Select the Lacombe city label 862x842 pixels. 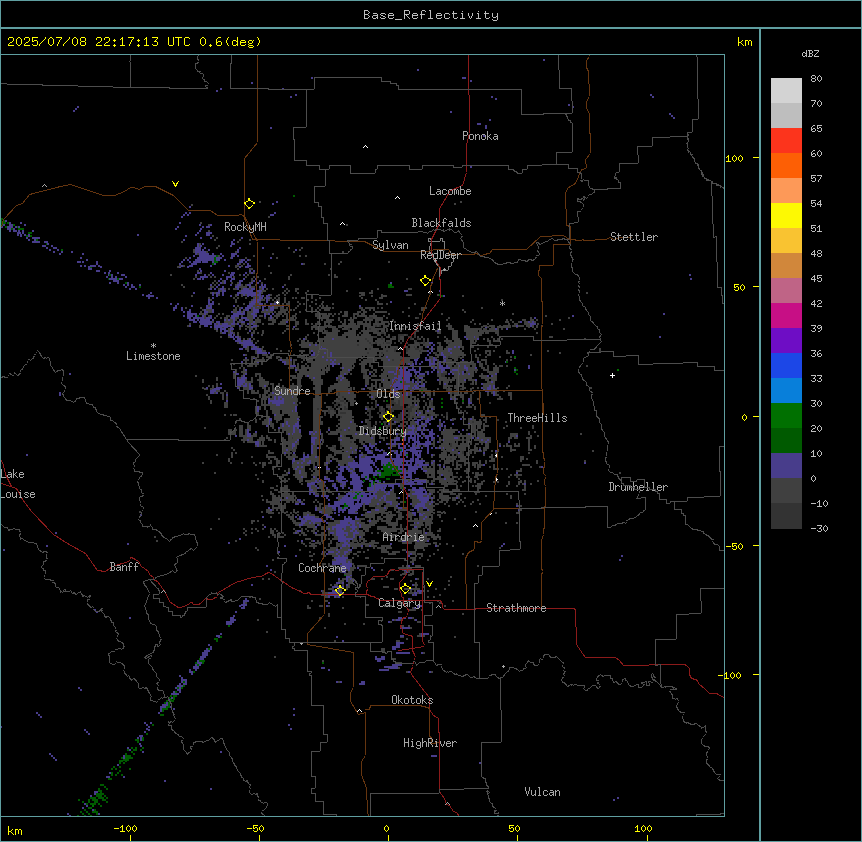click(x=450, y=191)
